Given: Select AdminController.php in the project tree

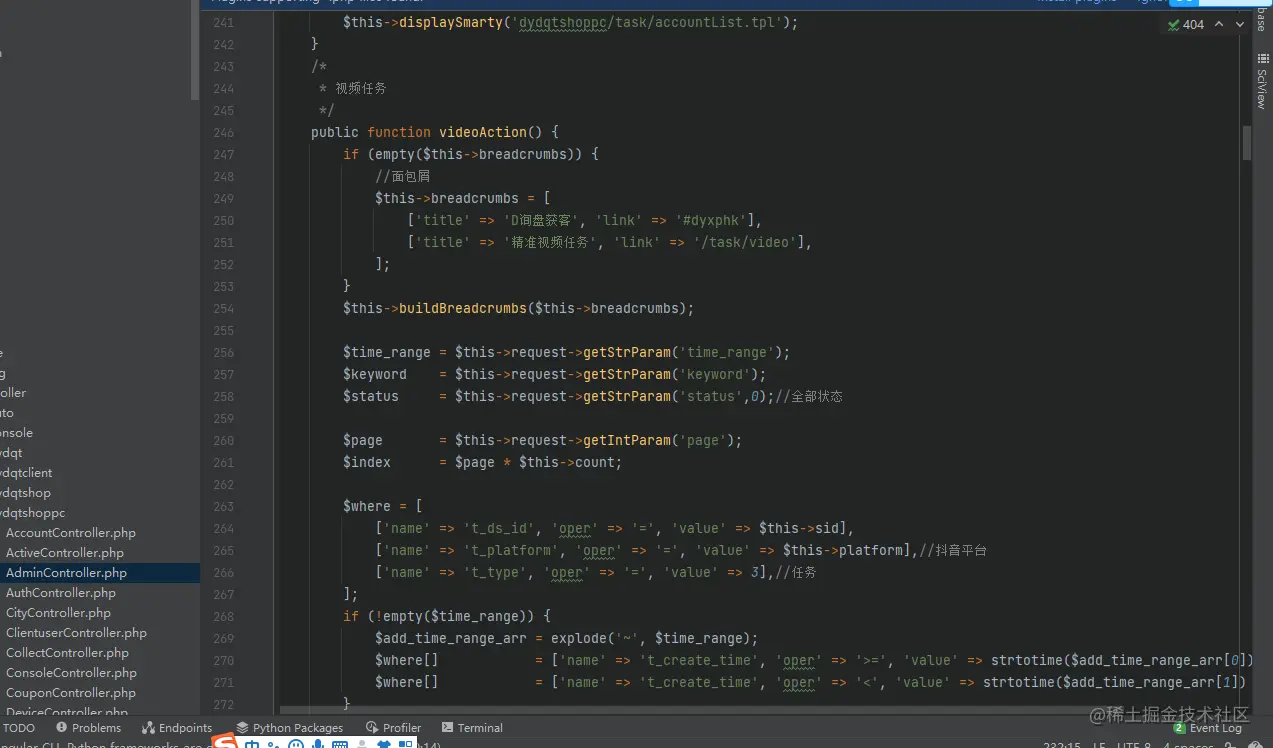Looking at the screenshot, I should point(66,573).
